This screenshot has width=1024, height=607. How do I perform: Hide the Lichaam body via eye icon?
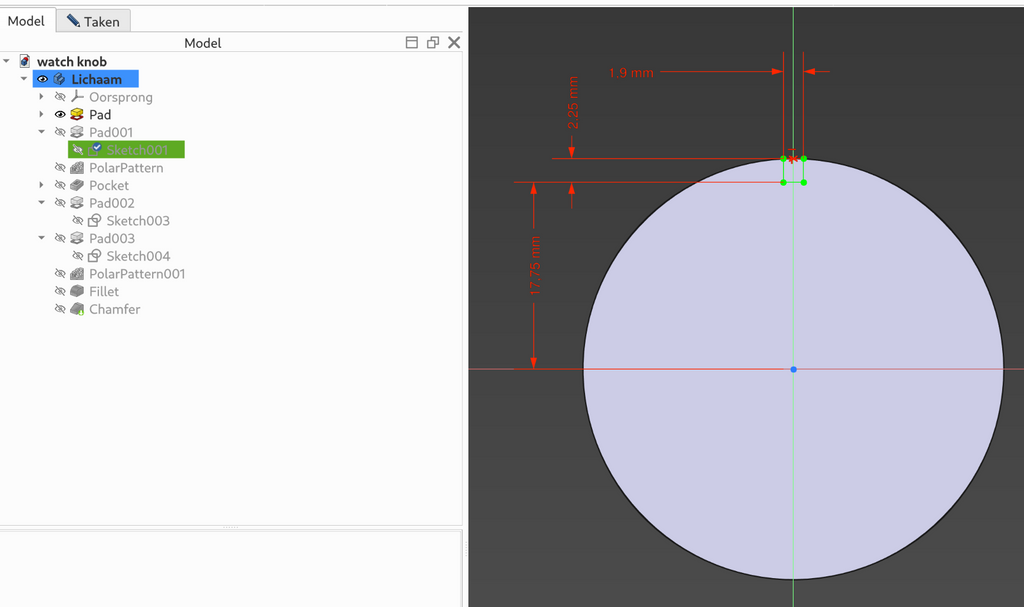[42, 79]
